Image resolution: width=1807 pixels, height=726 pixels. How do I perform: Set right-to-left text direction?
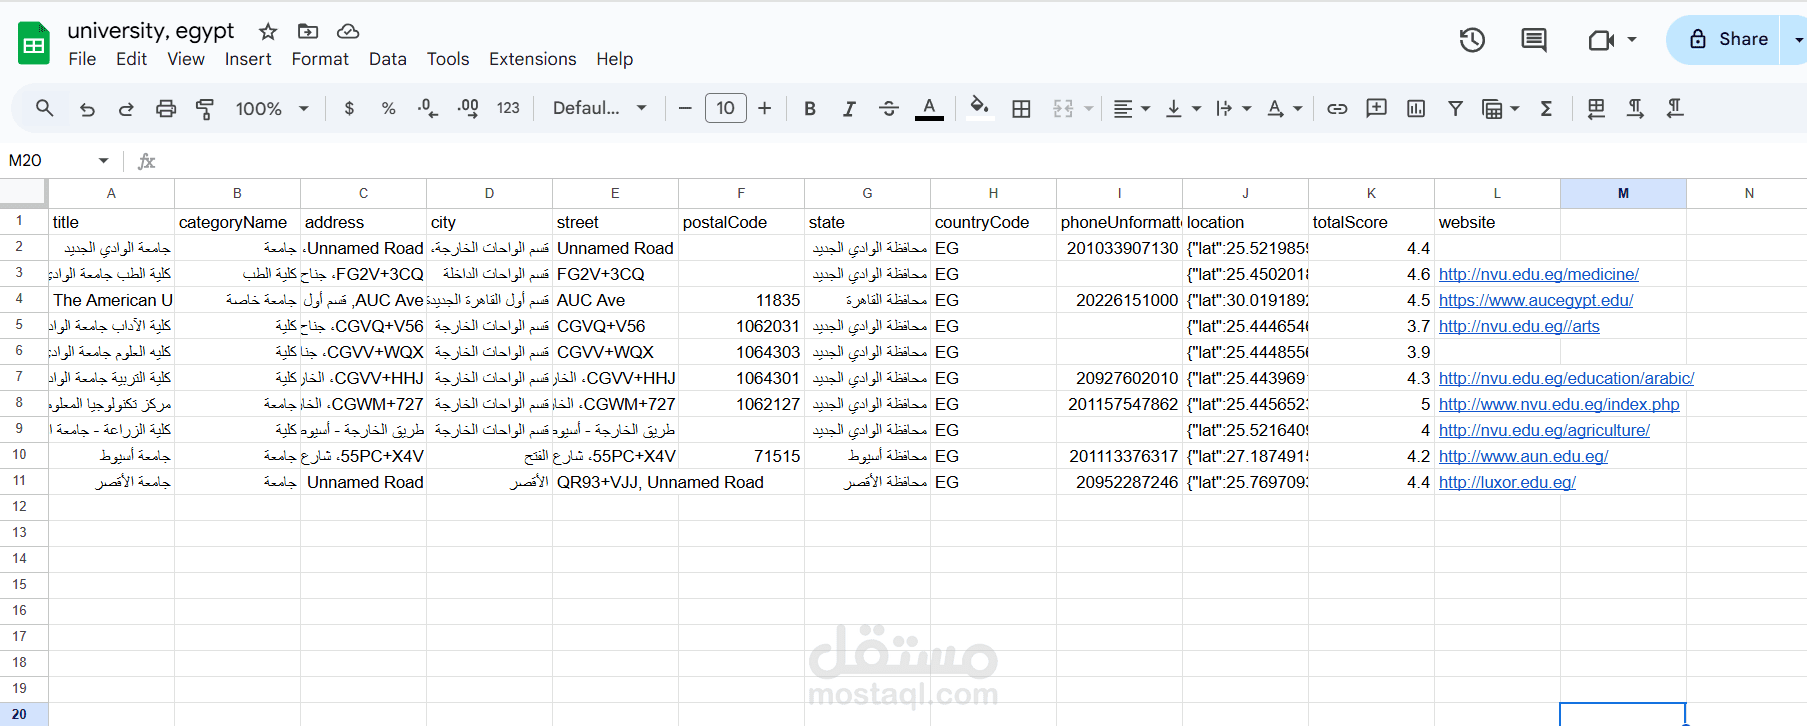1675,108
